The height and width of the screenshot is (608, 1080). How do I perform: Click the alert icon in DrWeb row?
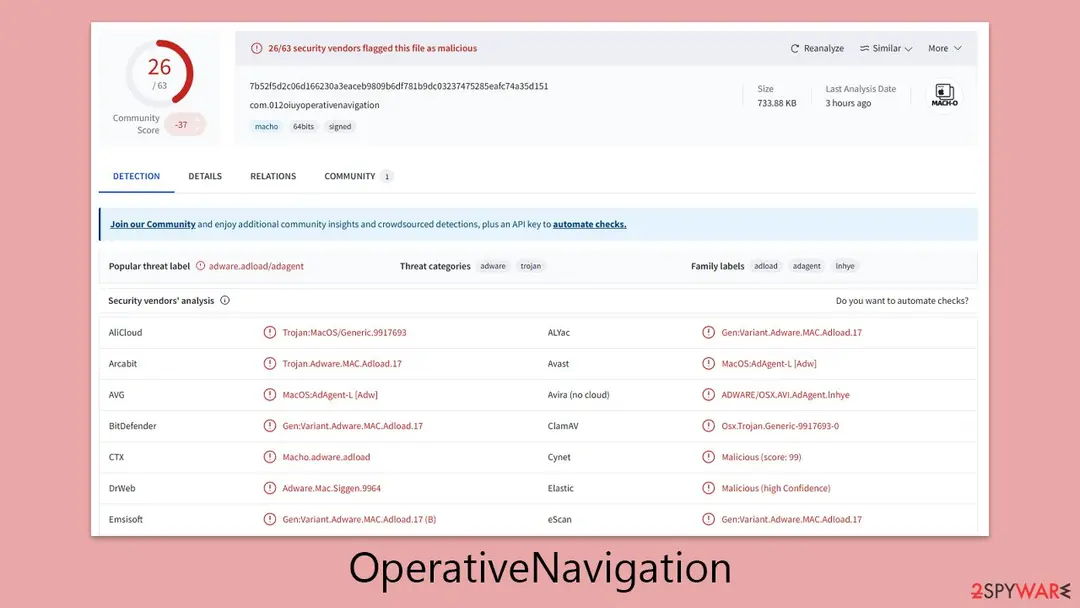[x=269, y=488]
